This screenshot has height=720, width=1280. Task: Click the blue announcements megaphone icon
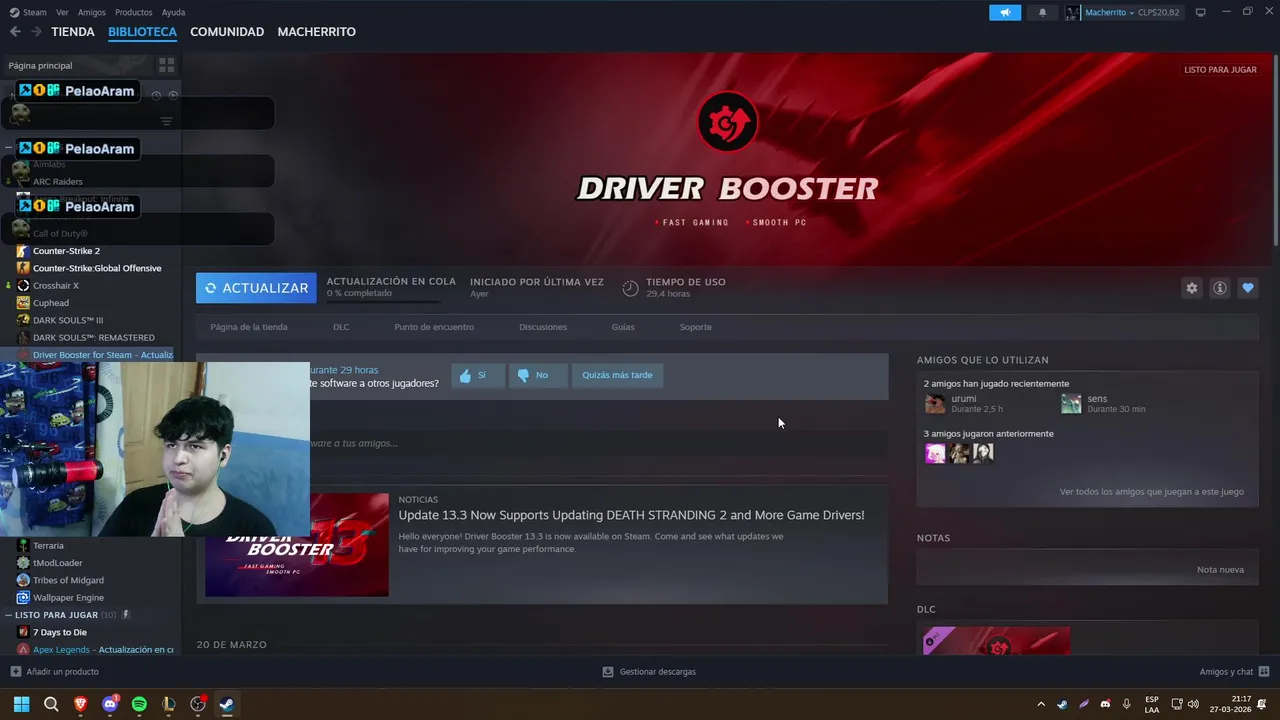[1005, 12]
